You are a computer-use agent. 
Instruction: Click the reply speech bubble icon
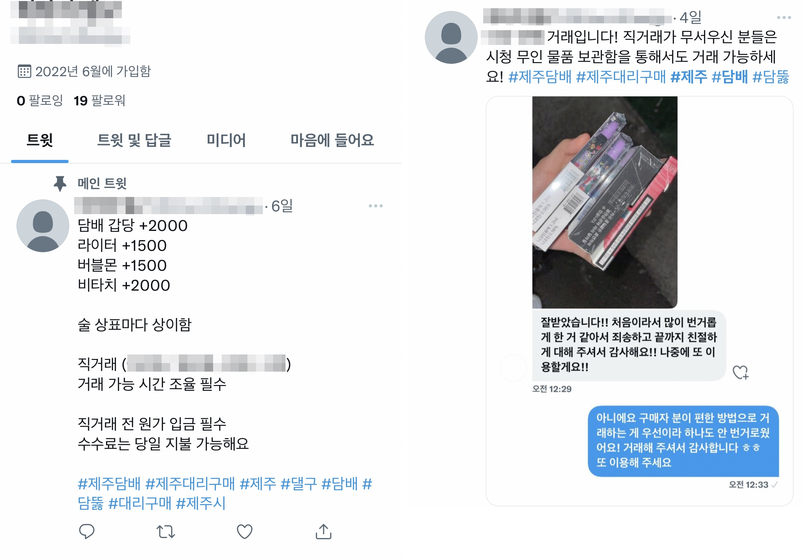[x=87, y=532]
